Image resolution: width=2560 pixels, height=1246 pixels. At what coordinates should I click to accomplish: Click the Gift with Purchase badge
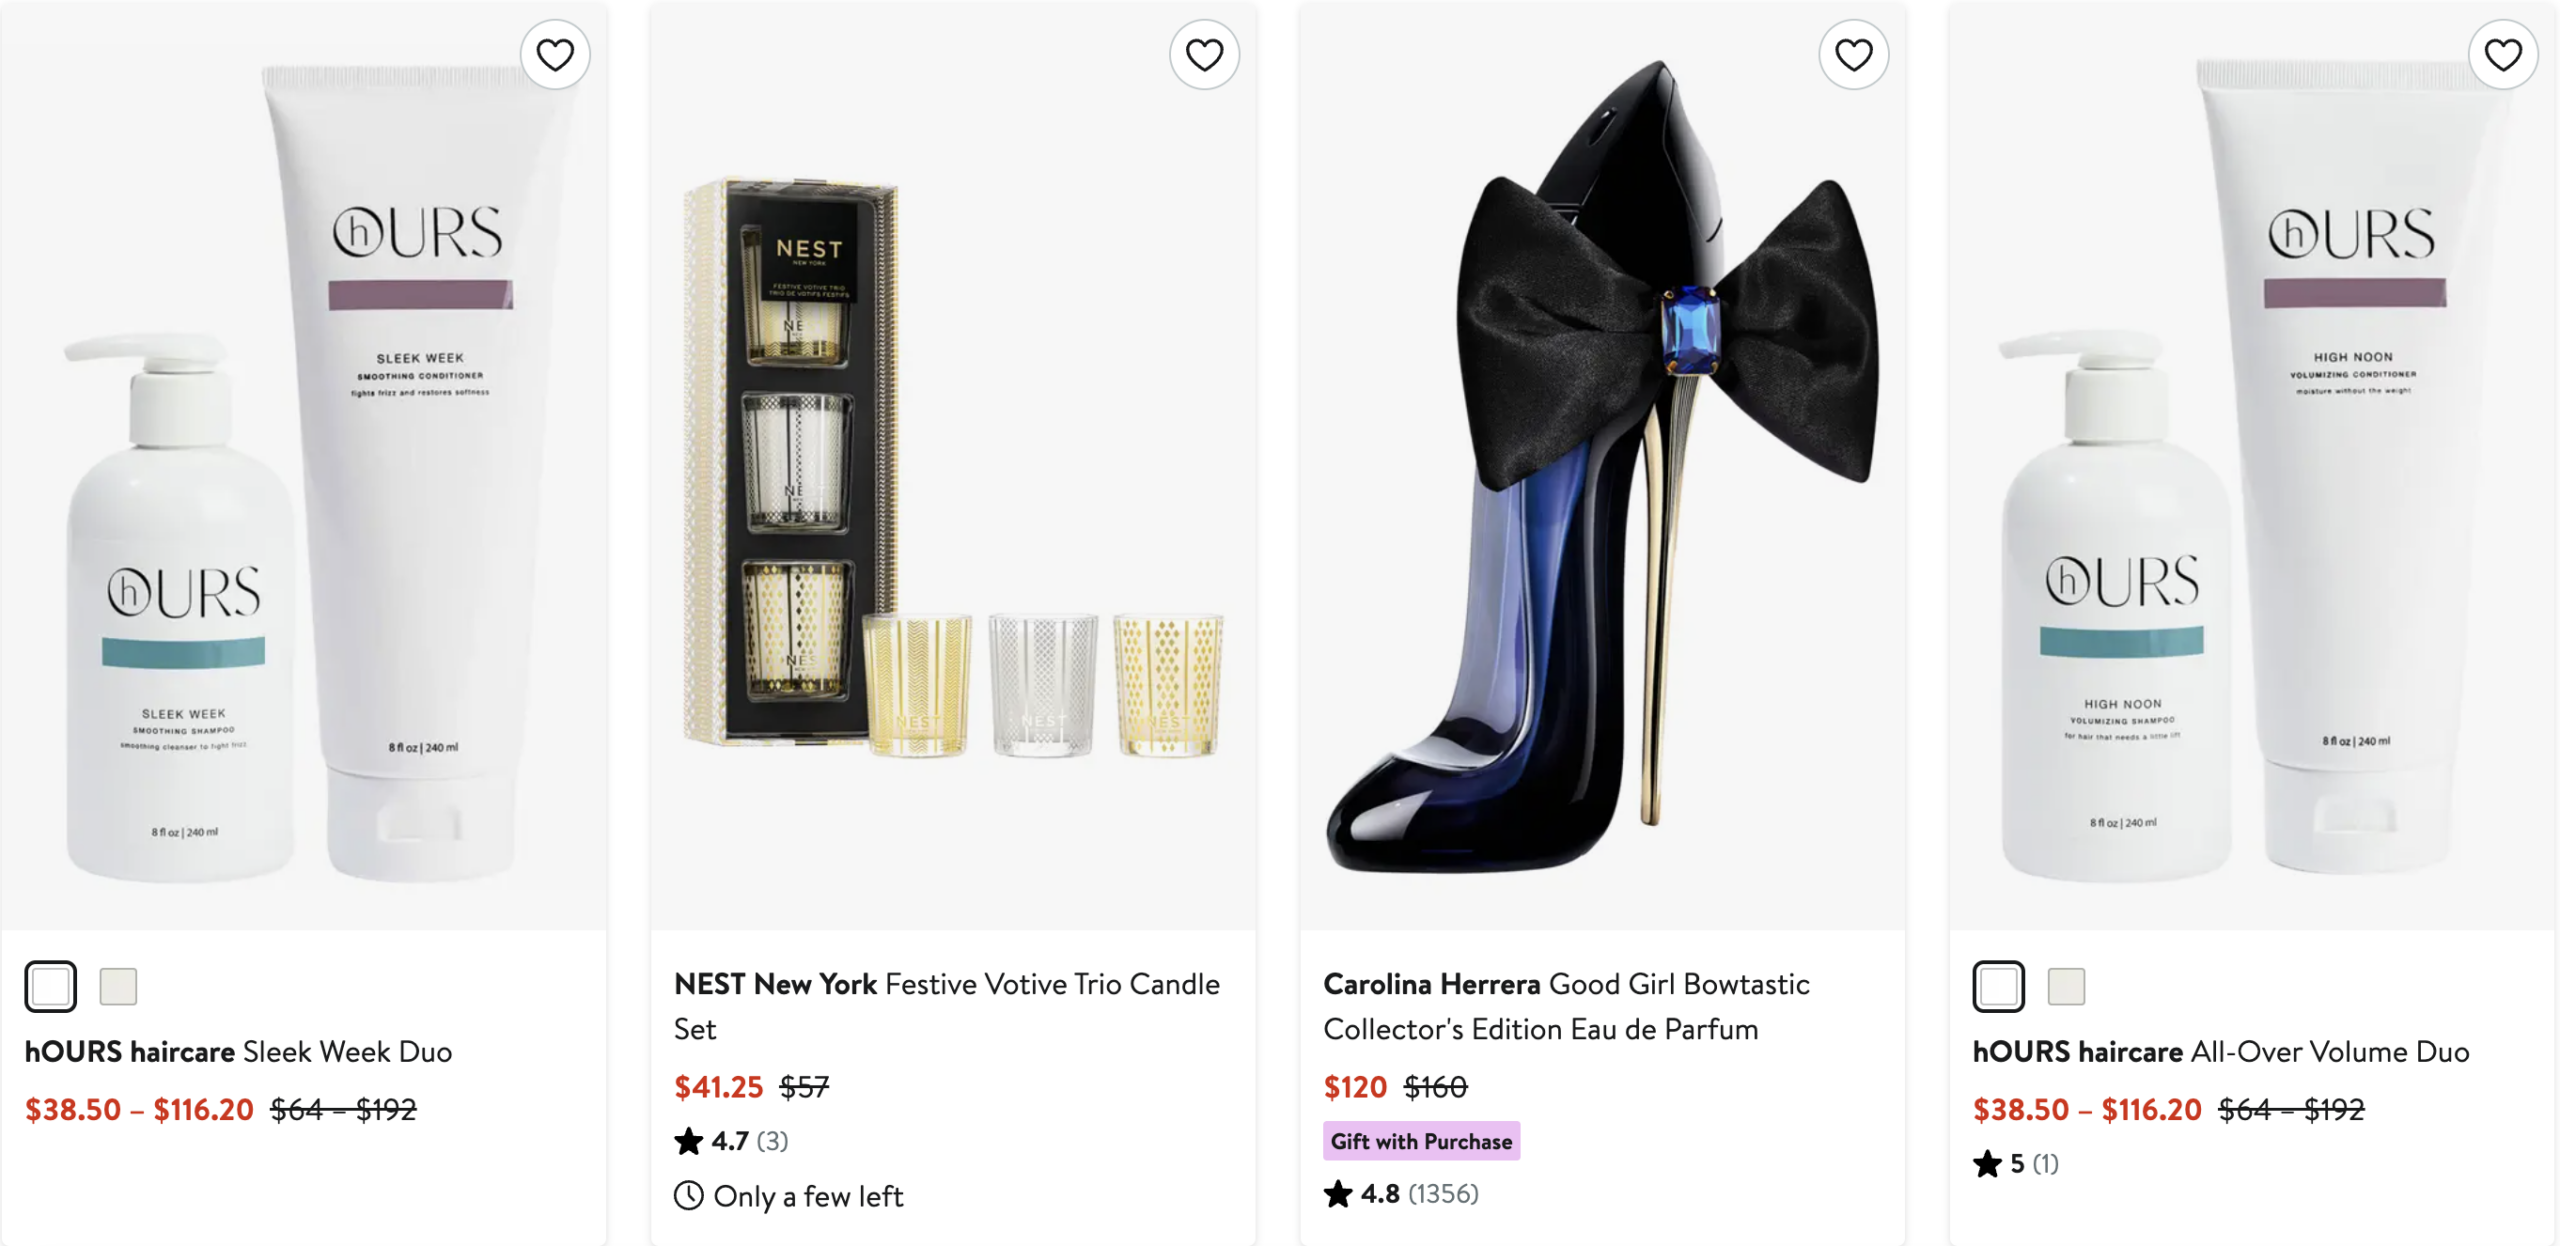1421,1141
